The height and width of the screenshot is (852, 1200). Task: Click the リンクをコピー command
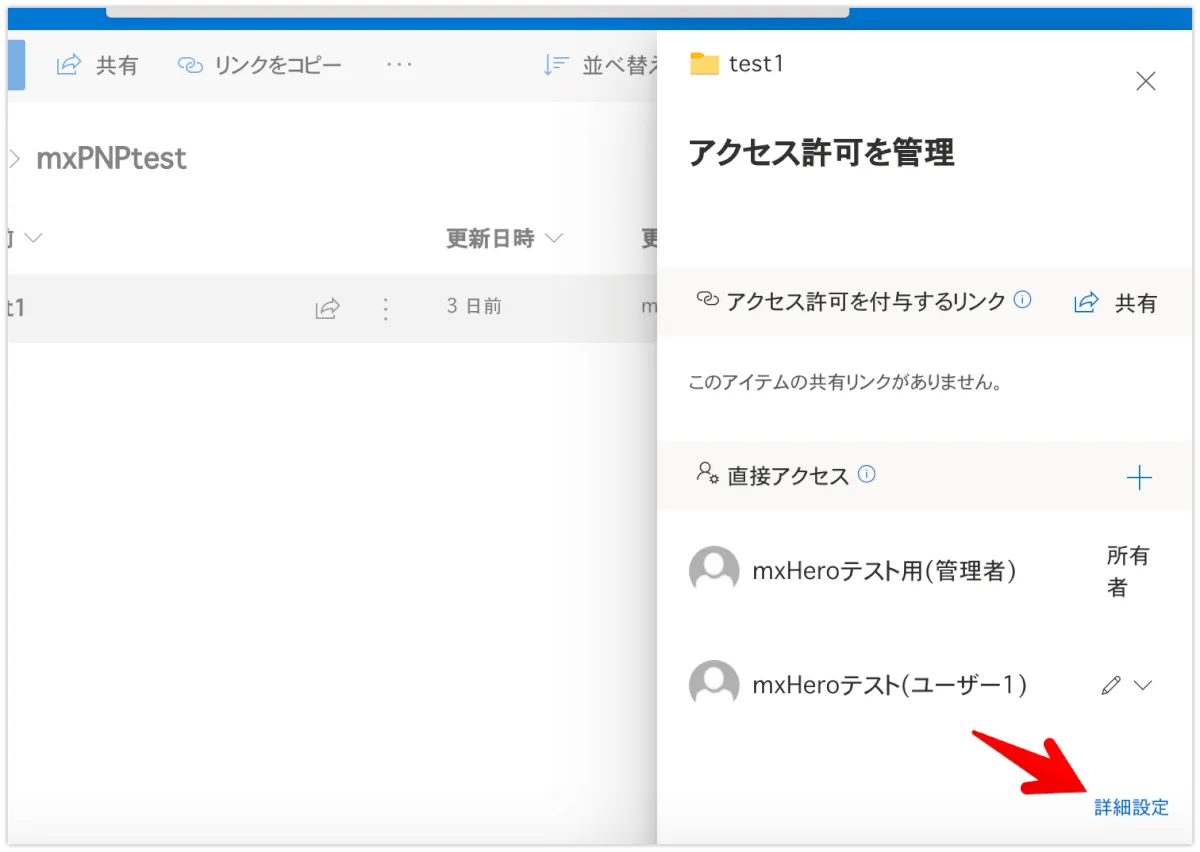pos(260,66)
